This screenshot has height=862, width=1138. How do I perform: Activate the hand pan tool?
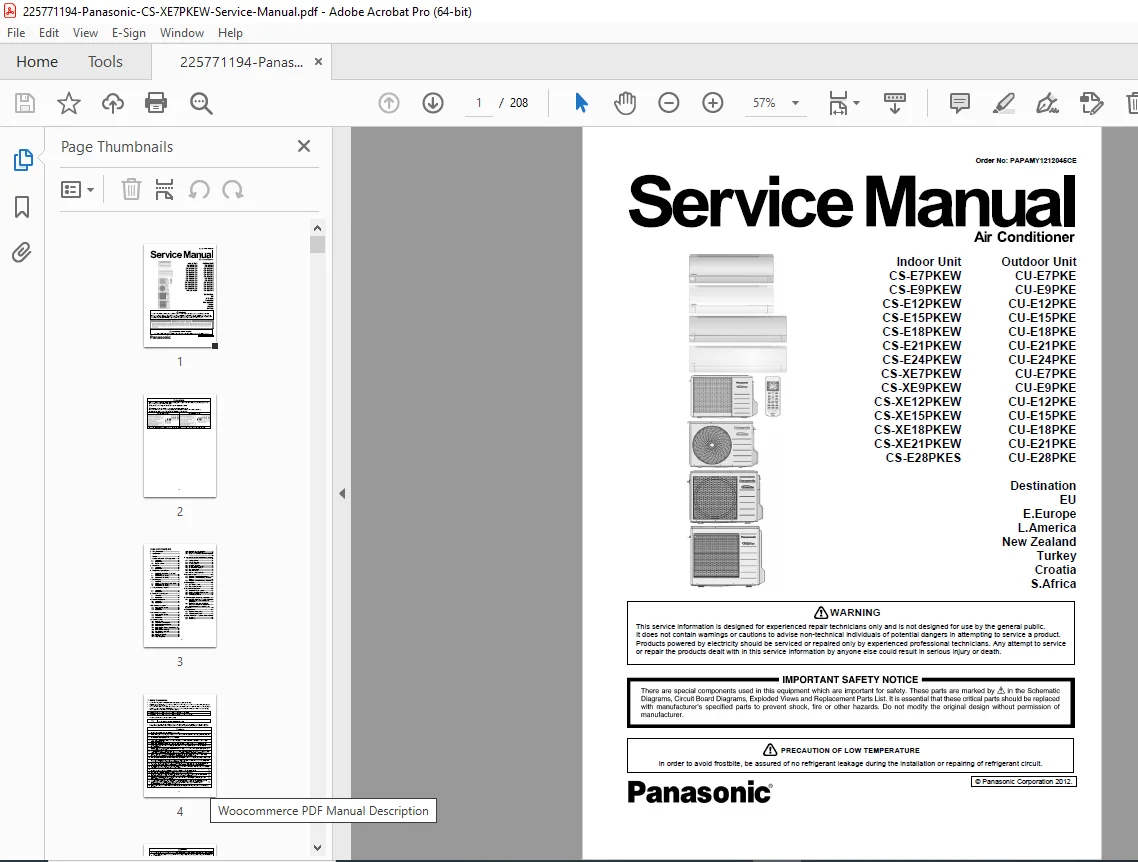[625, 103]
